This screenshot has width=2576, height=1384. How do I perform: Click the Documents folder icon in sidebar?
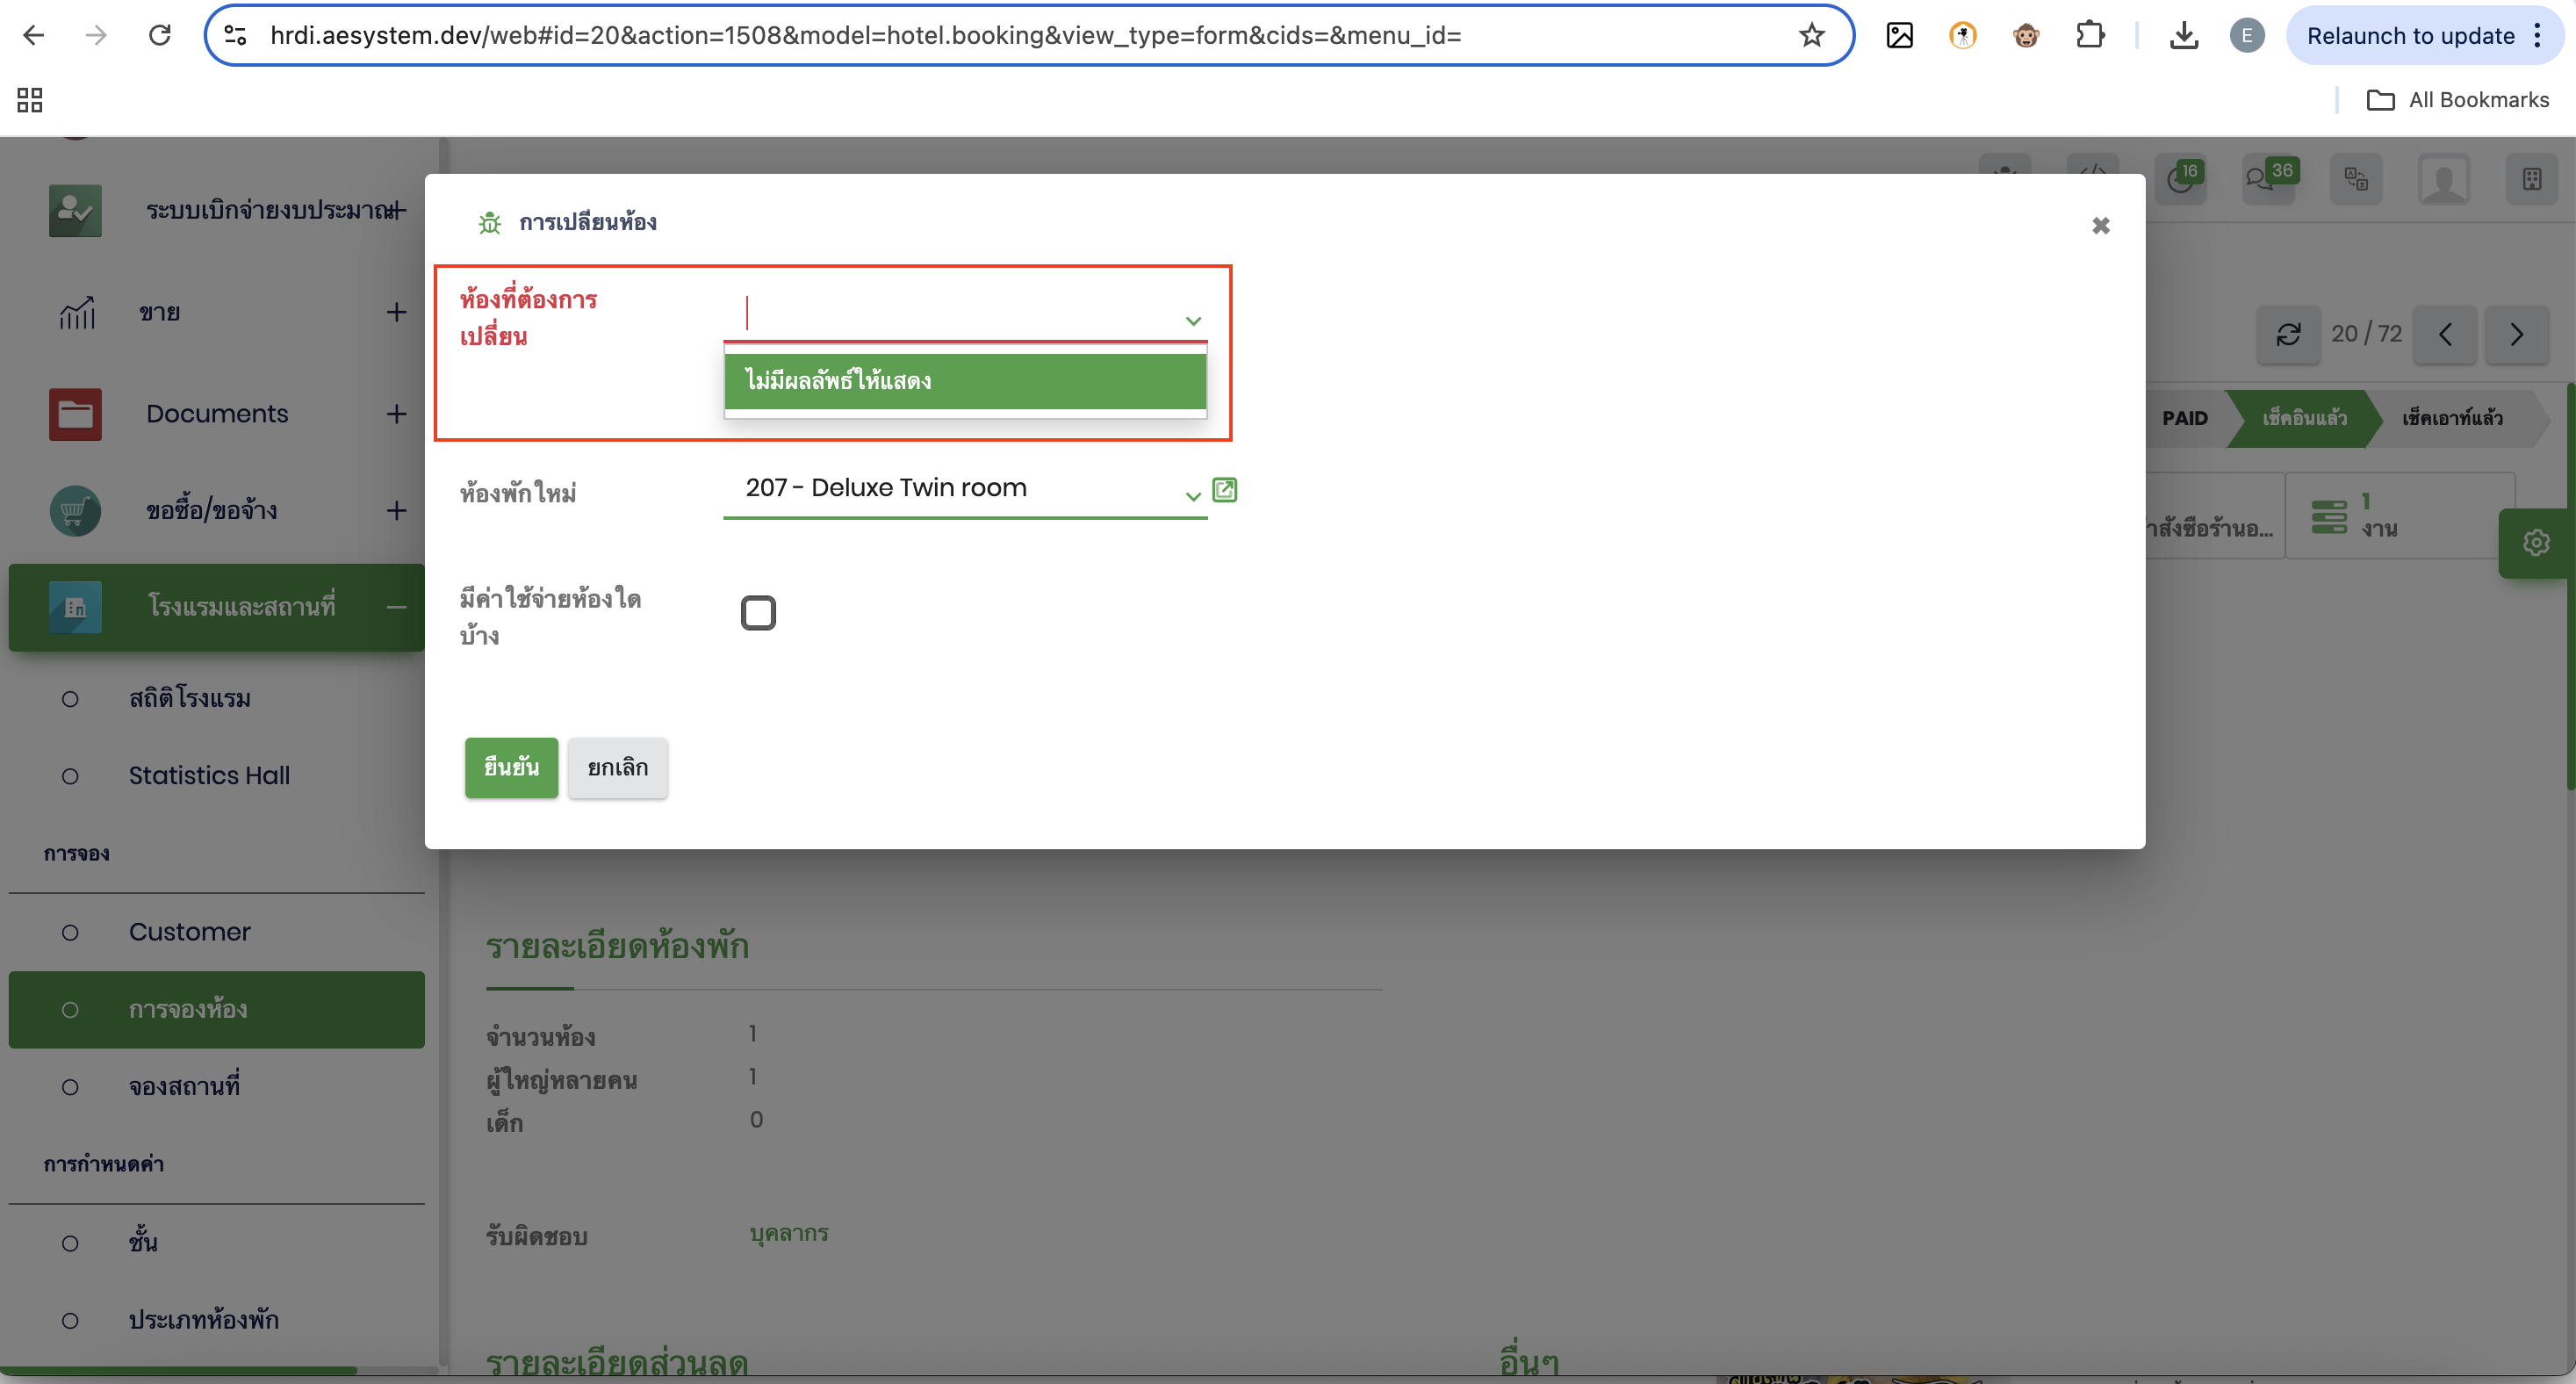pos(75,414)
